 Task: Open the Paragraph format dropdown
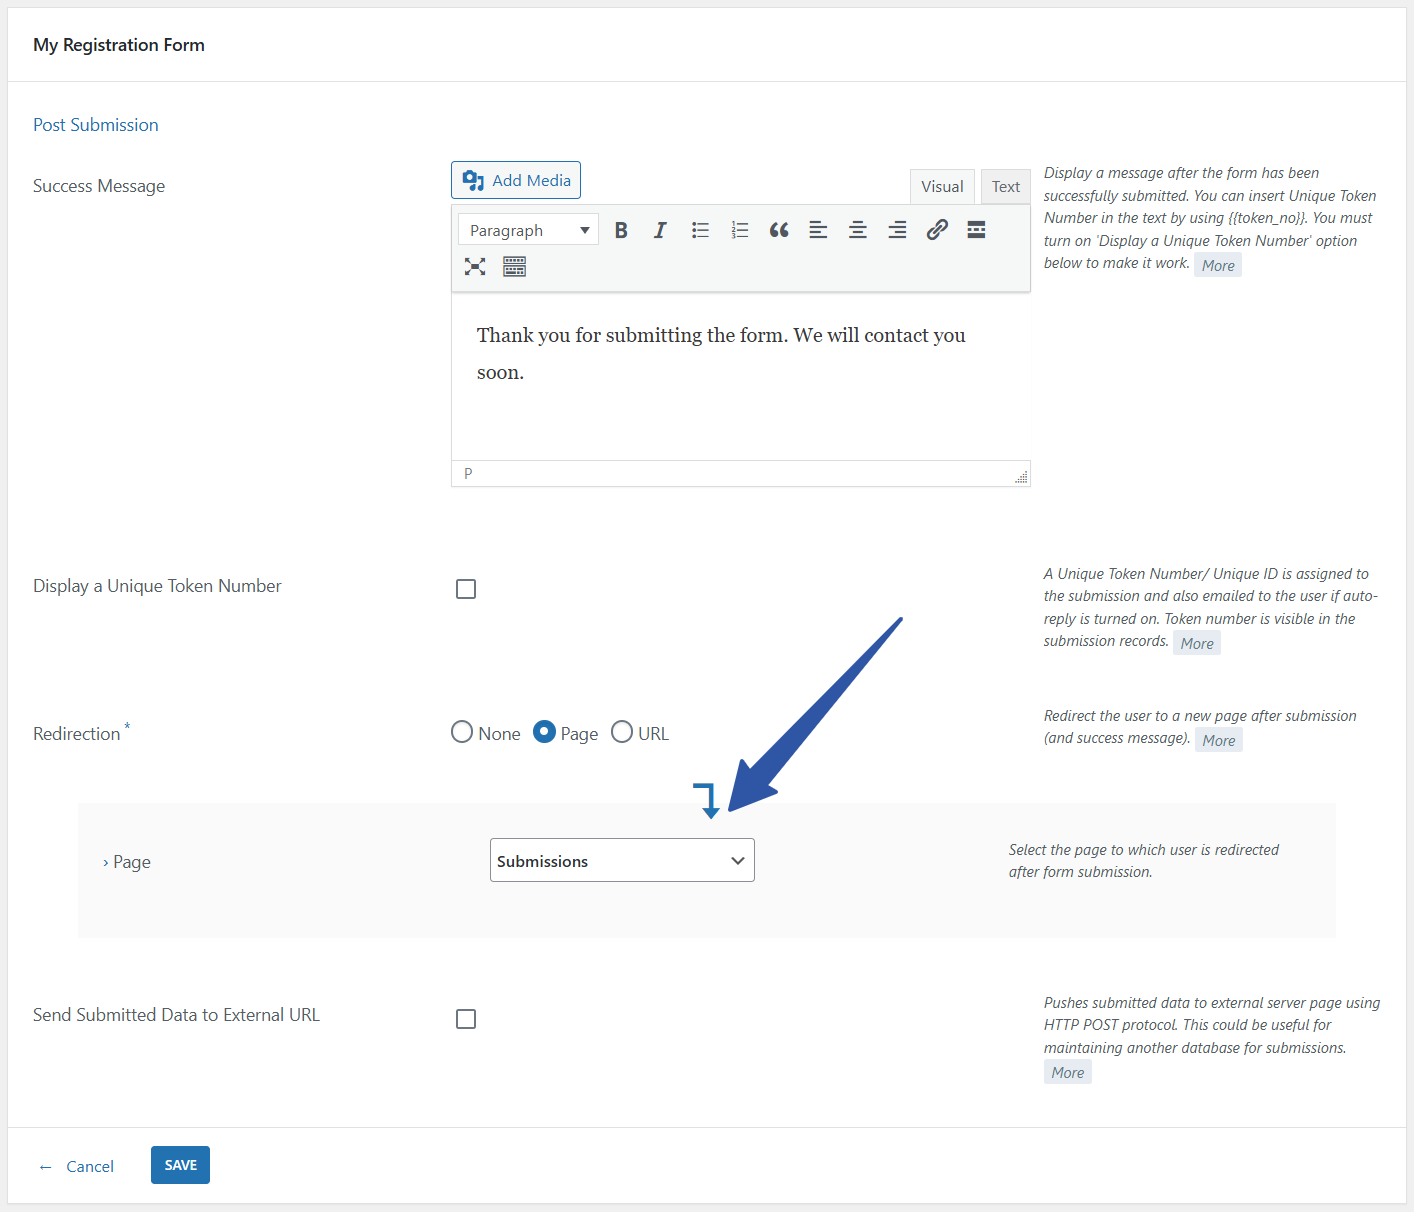click(x=528, y=230)
